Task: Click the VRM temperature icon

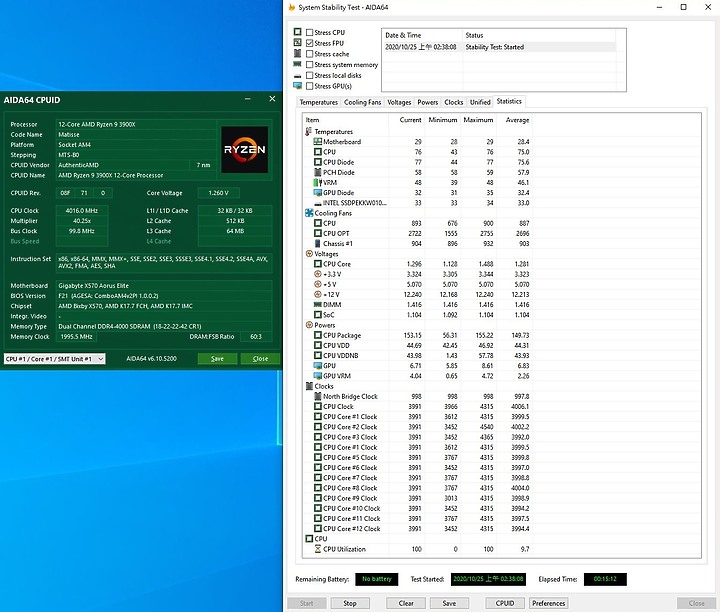Action: tap(316, 183)
